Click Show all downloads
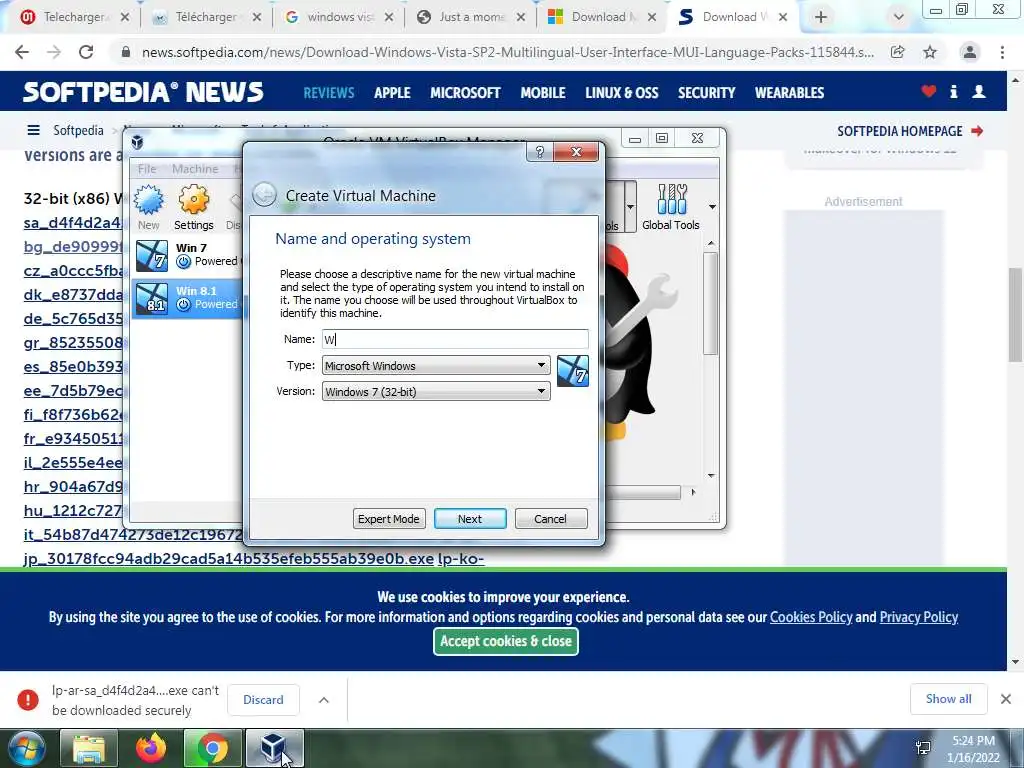 click(x=948, y=699)
